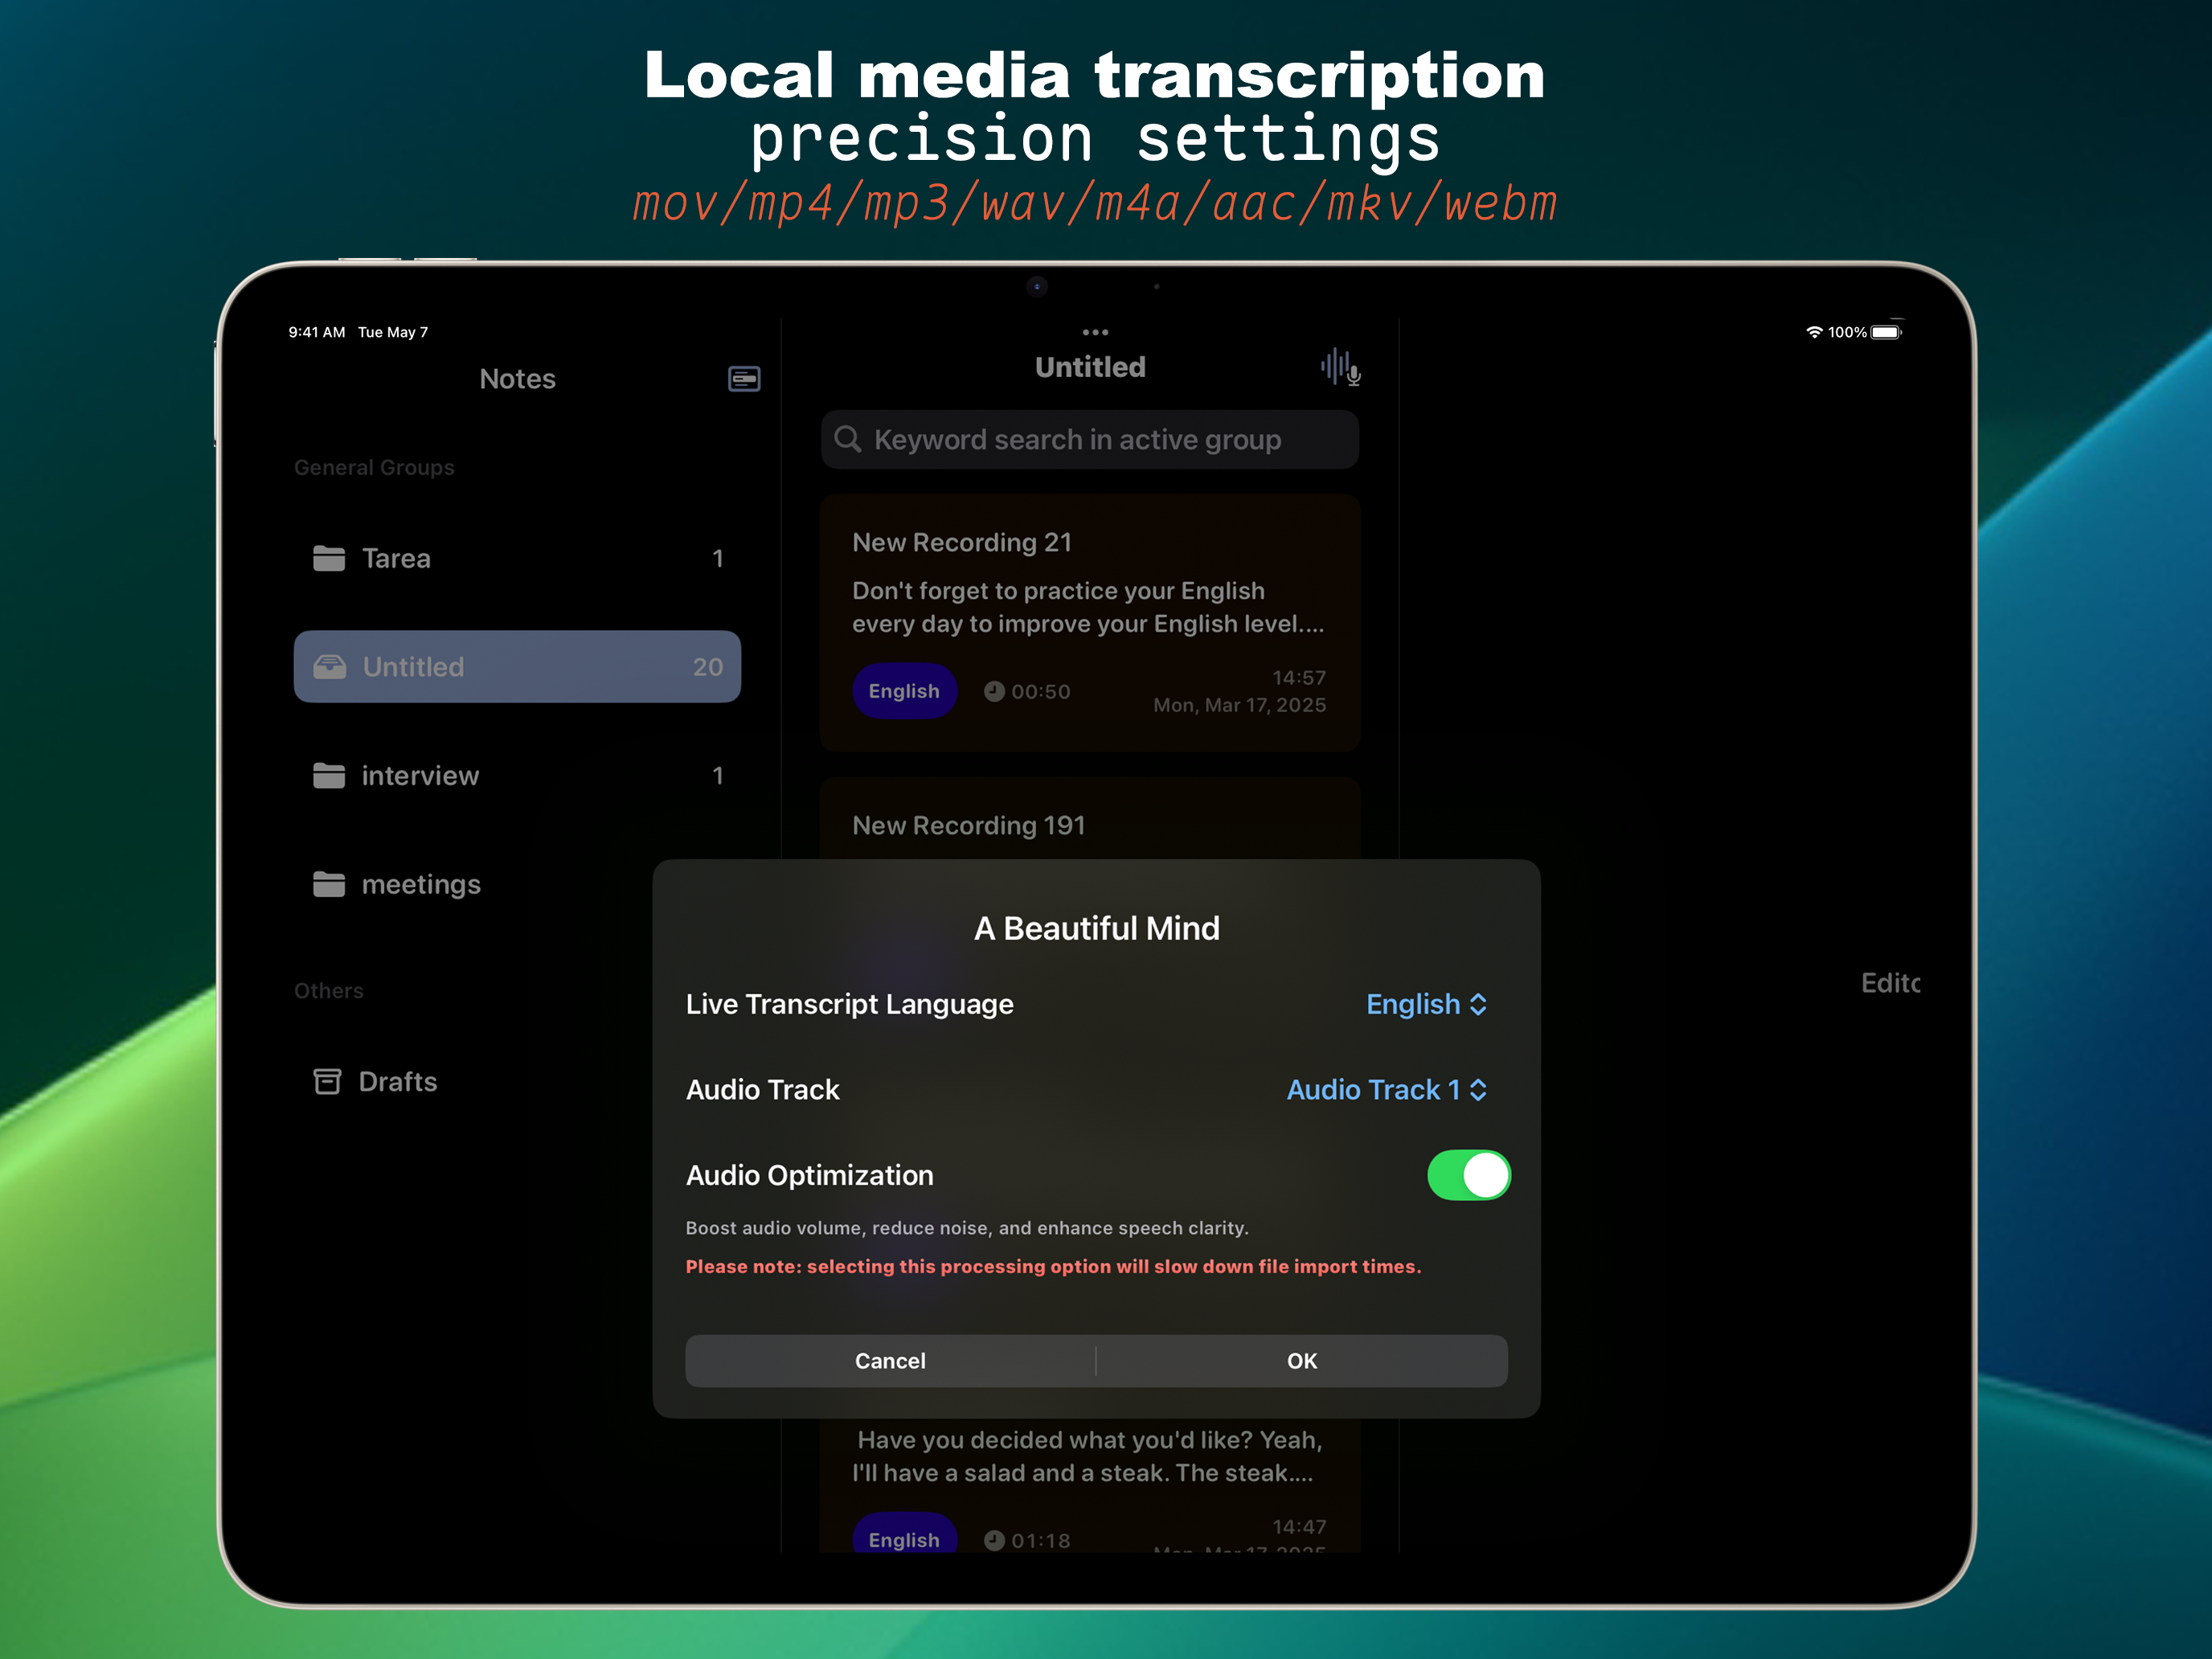This screenshot has height=1659, width=2212.
Task: Click the 14:47 timestamp text
Action: pos(1299,1526)
